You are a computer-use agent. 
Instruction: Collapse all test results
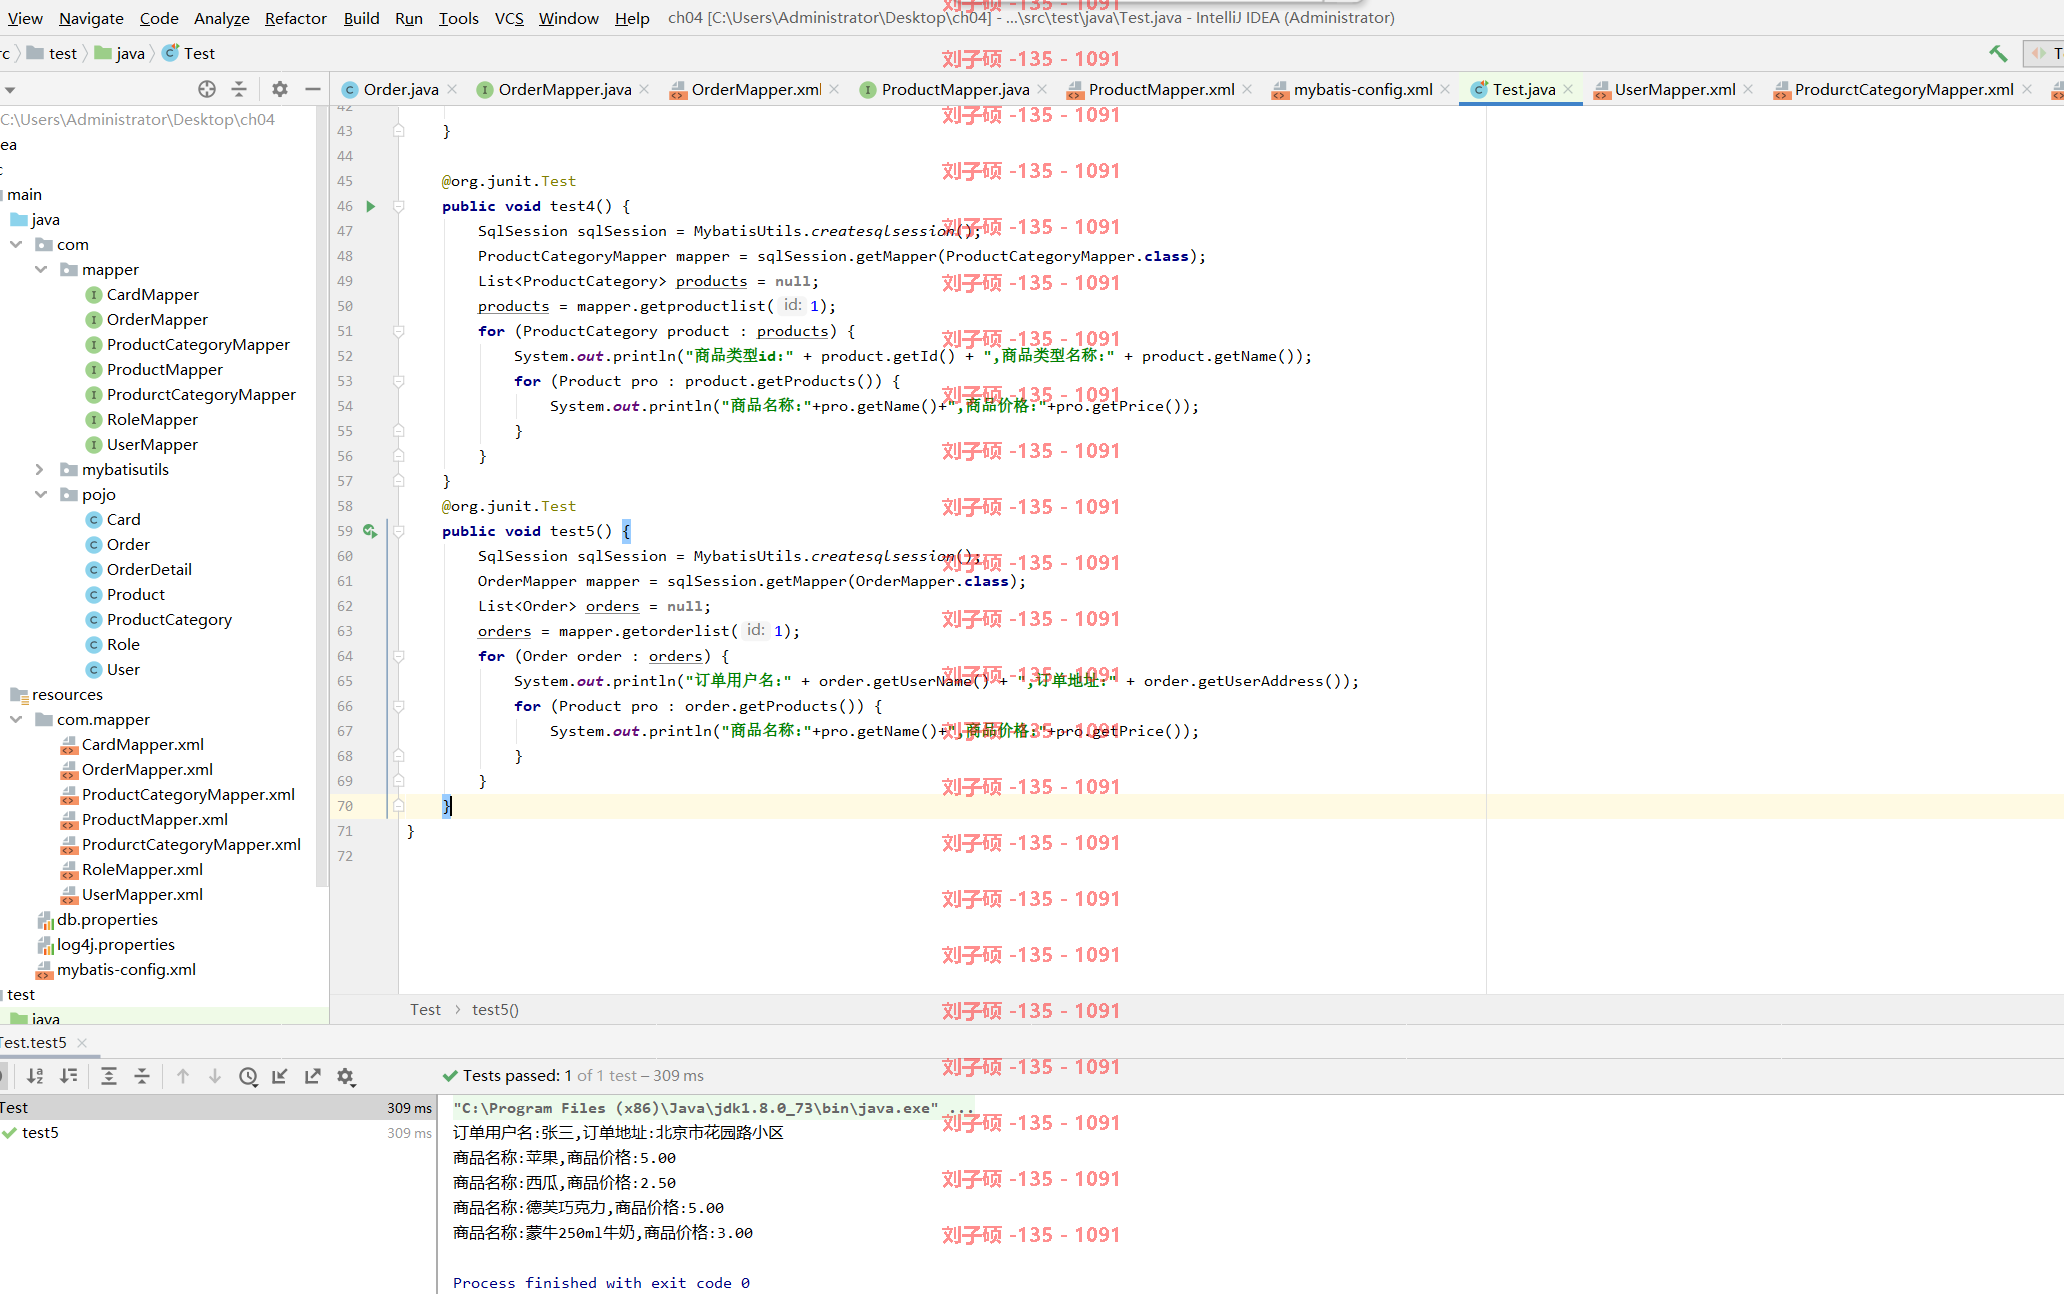pyautogui.click(x=142, y=1076)
